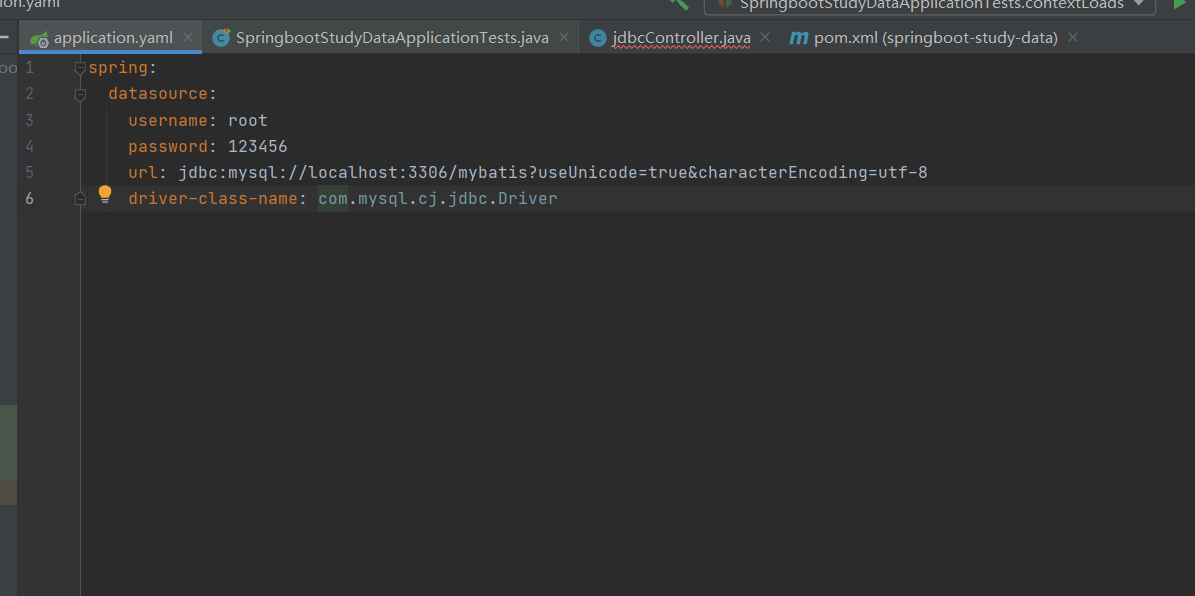Click the green Build hammer icon

(678, 4)
